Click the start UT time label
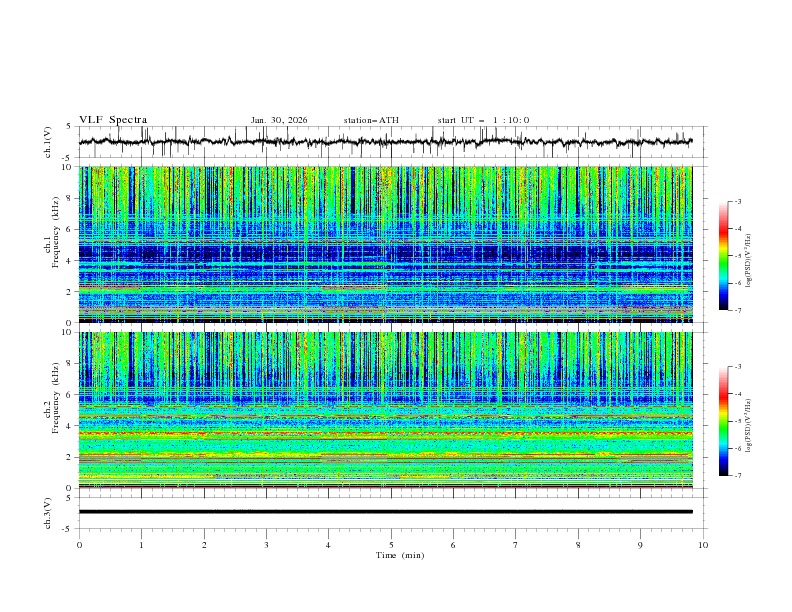This screenshot has width=792, height=612. coord(483,120)
